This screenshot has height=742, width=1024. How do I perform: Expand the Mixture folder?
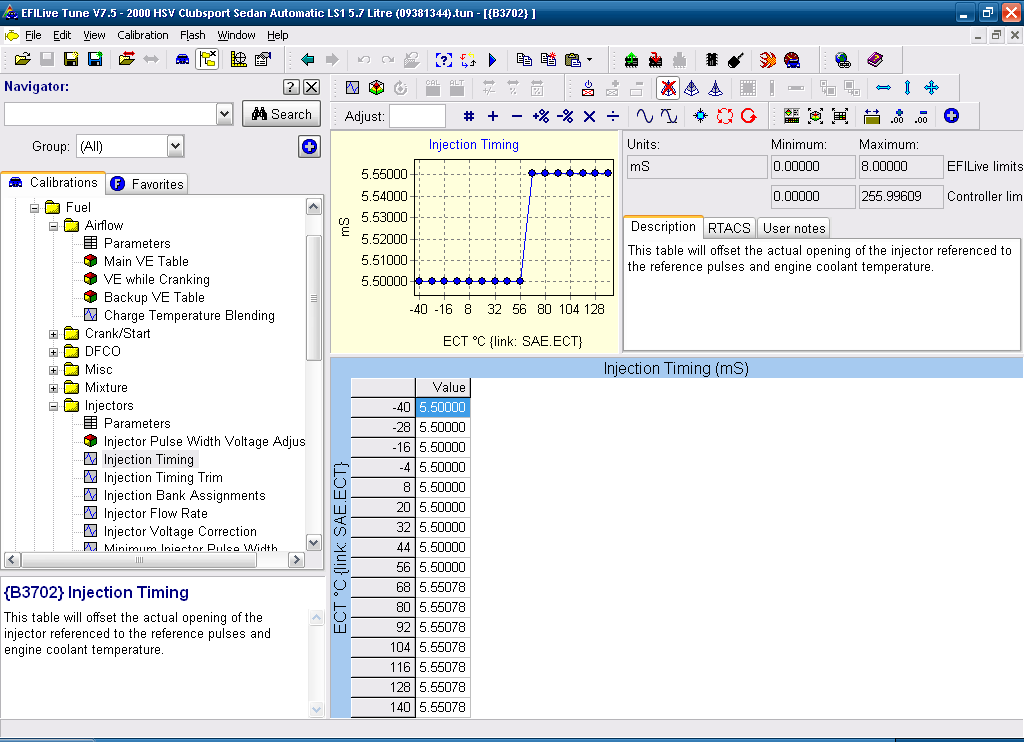[x=54, y=388]
